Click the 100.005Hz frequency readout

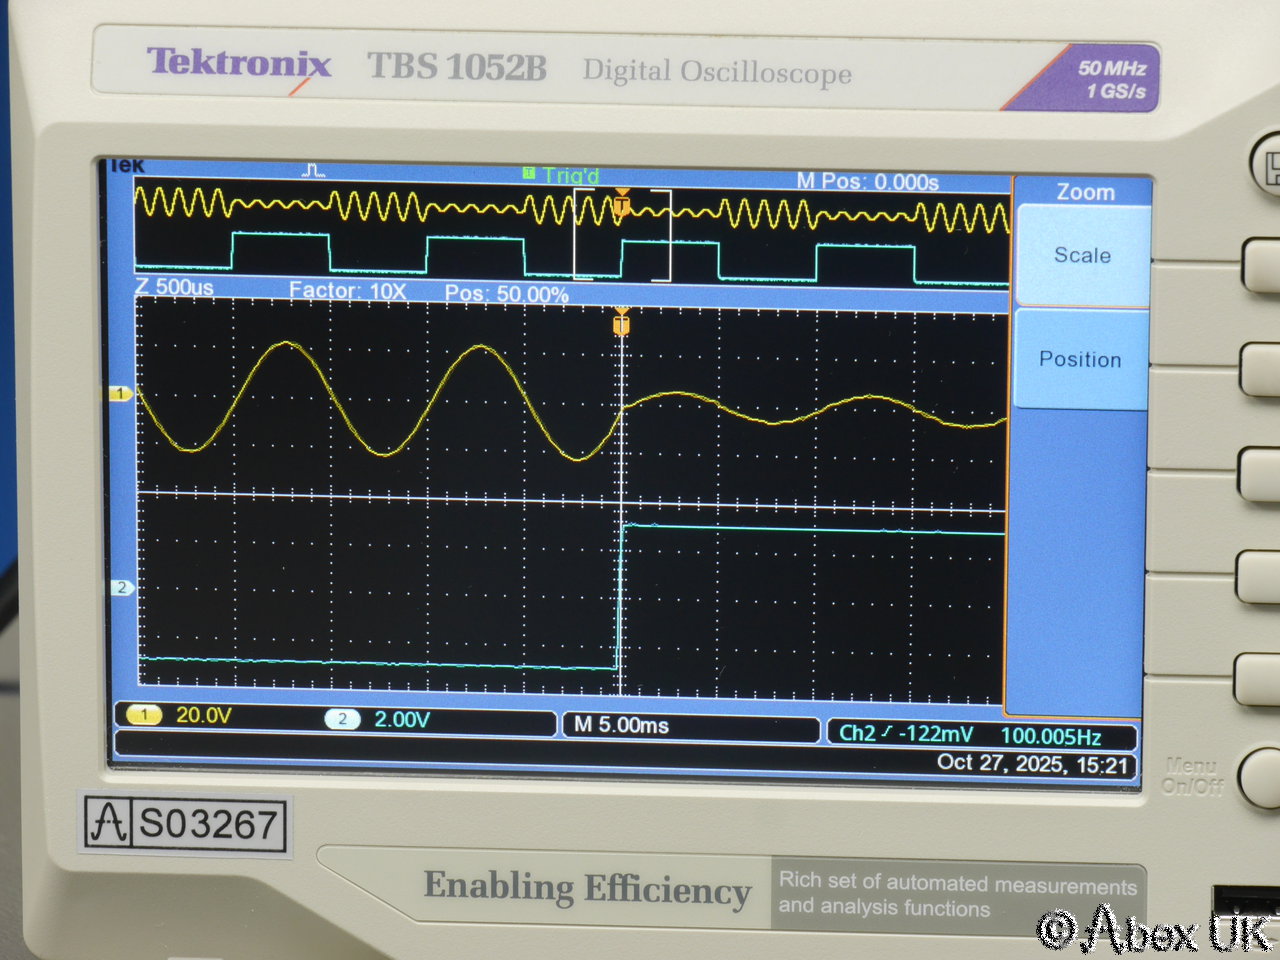click(1050, 737)
